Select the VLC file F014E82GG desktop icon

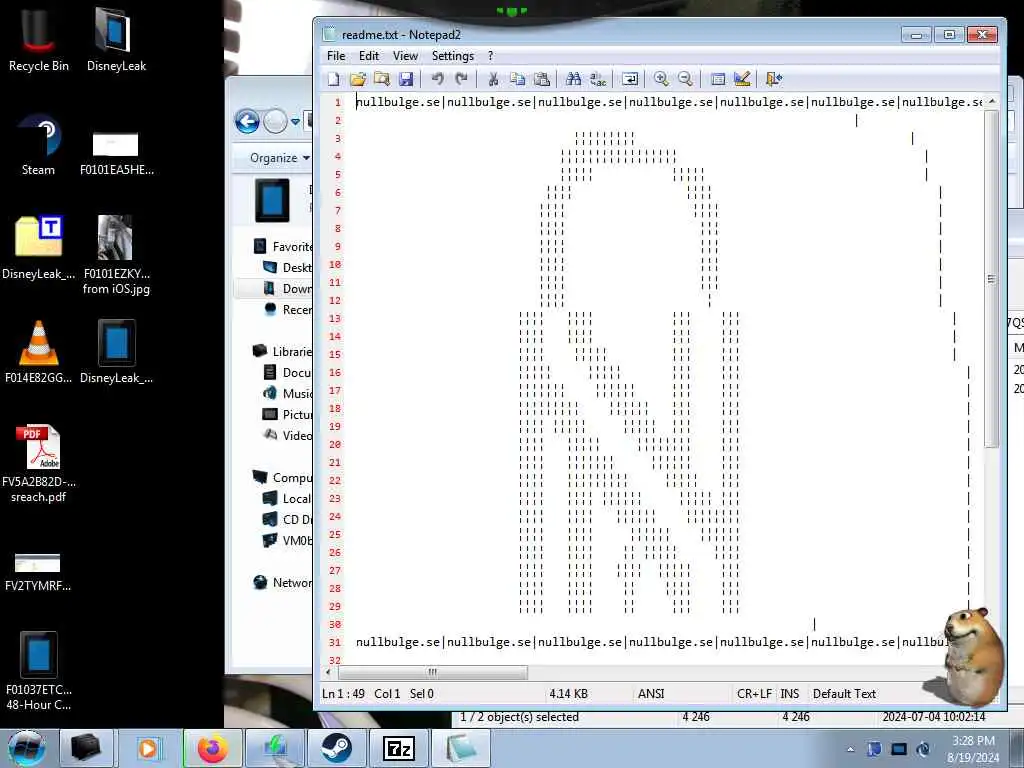pyautogui.click(x=39, y=353)
